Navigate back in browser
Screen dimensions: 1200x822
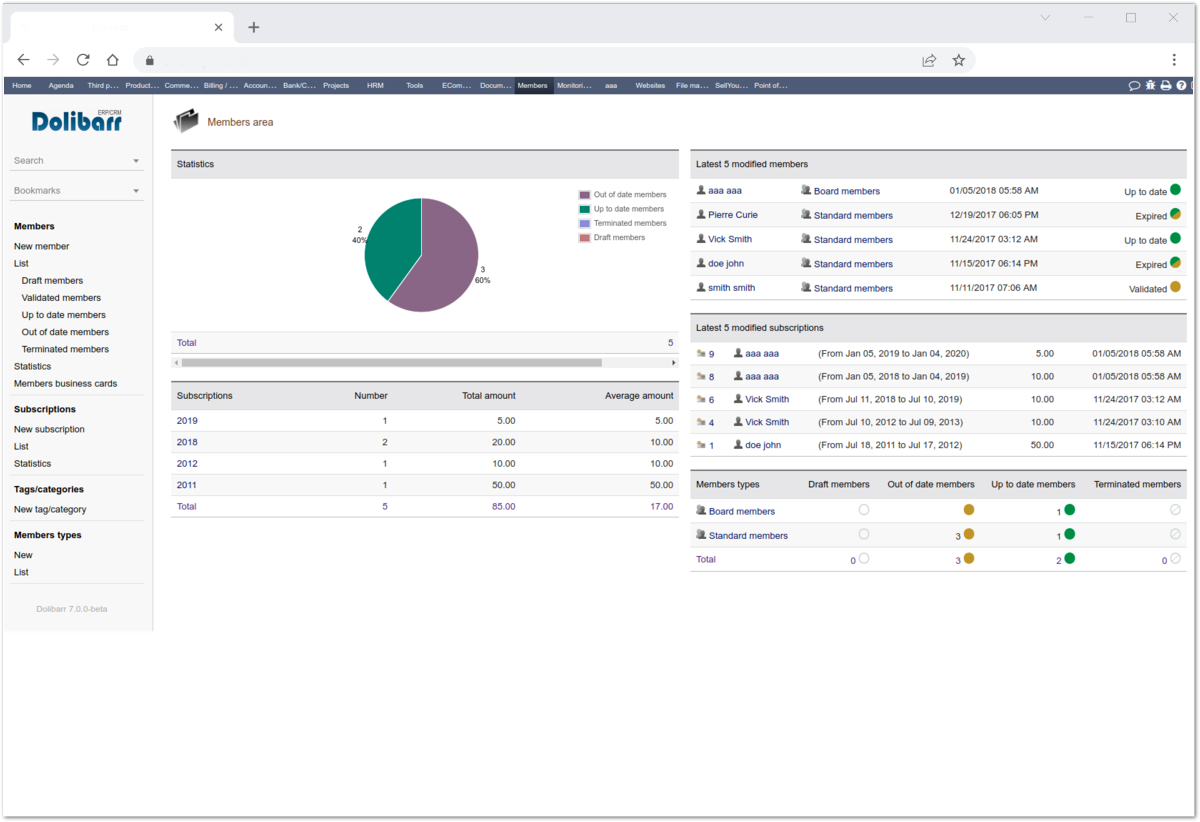pyautogui.click(x=24, y=60)
